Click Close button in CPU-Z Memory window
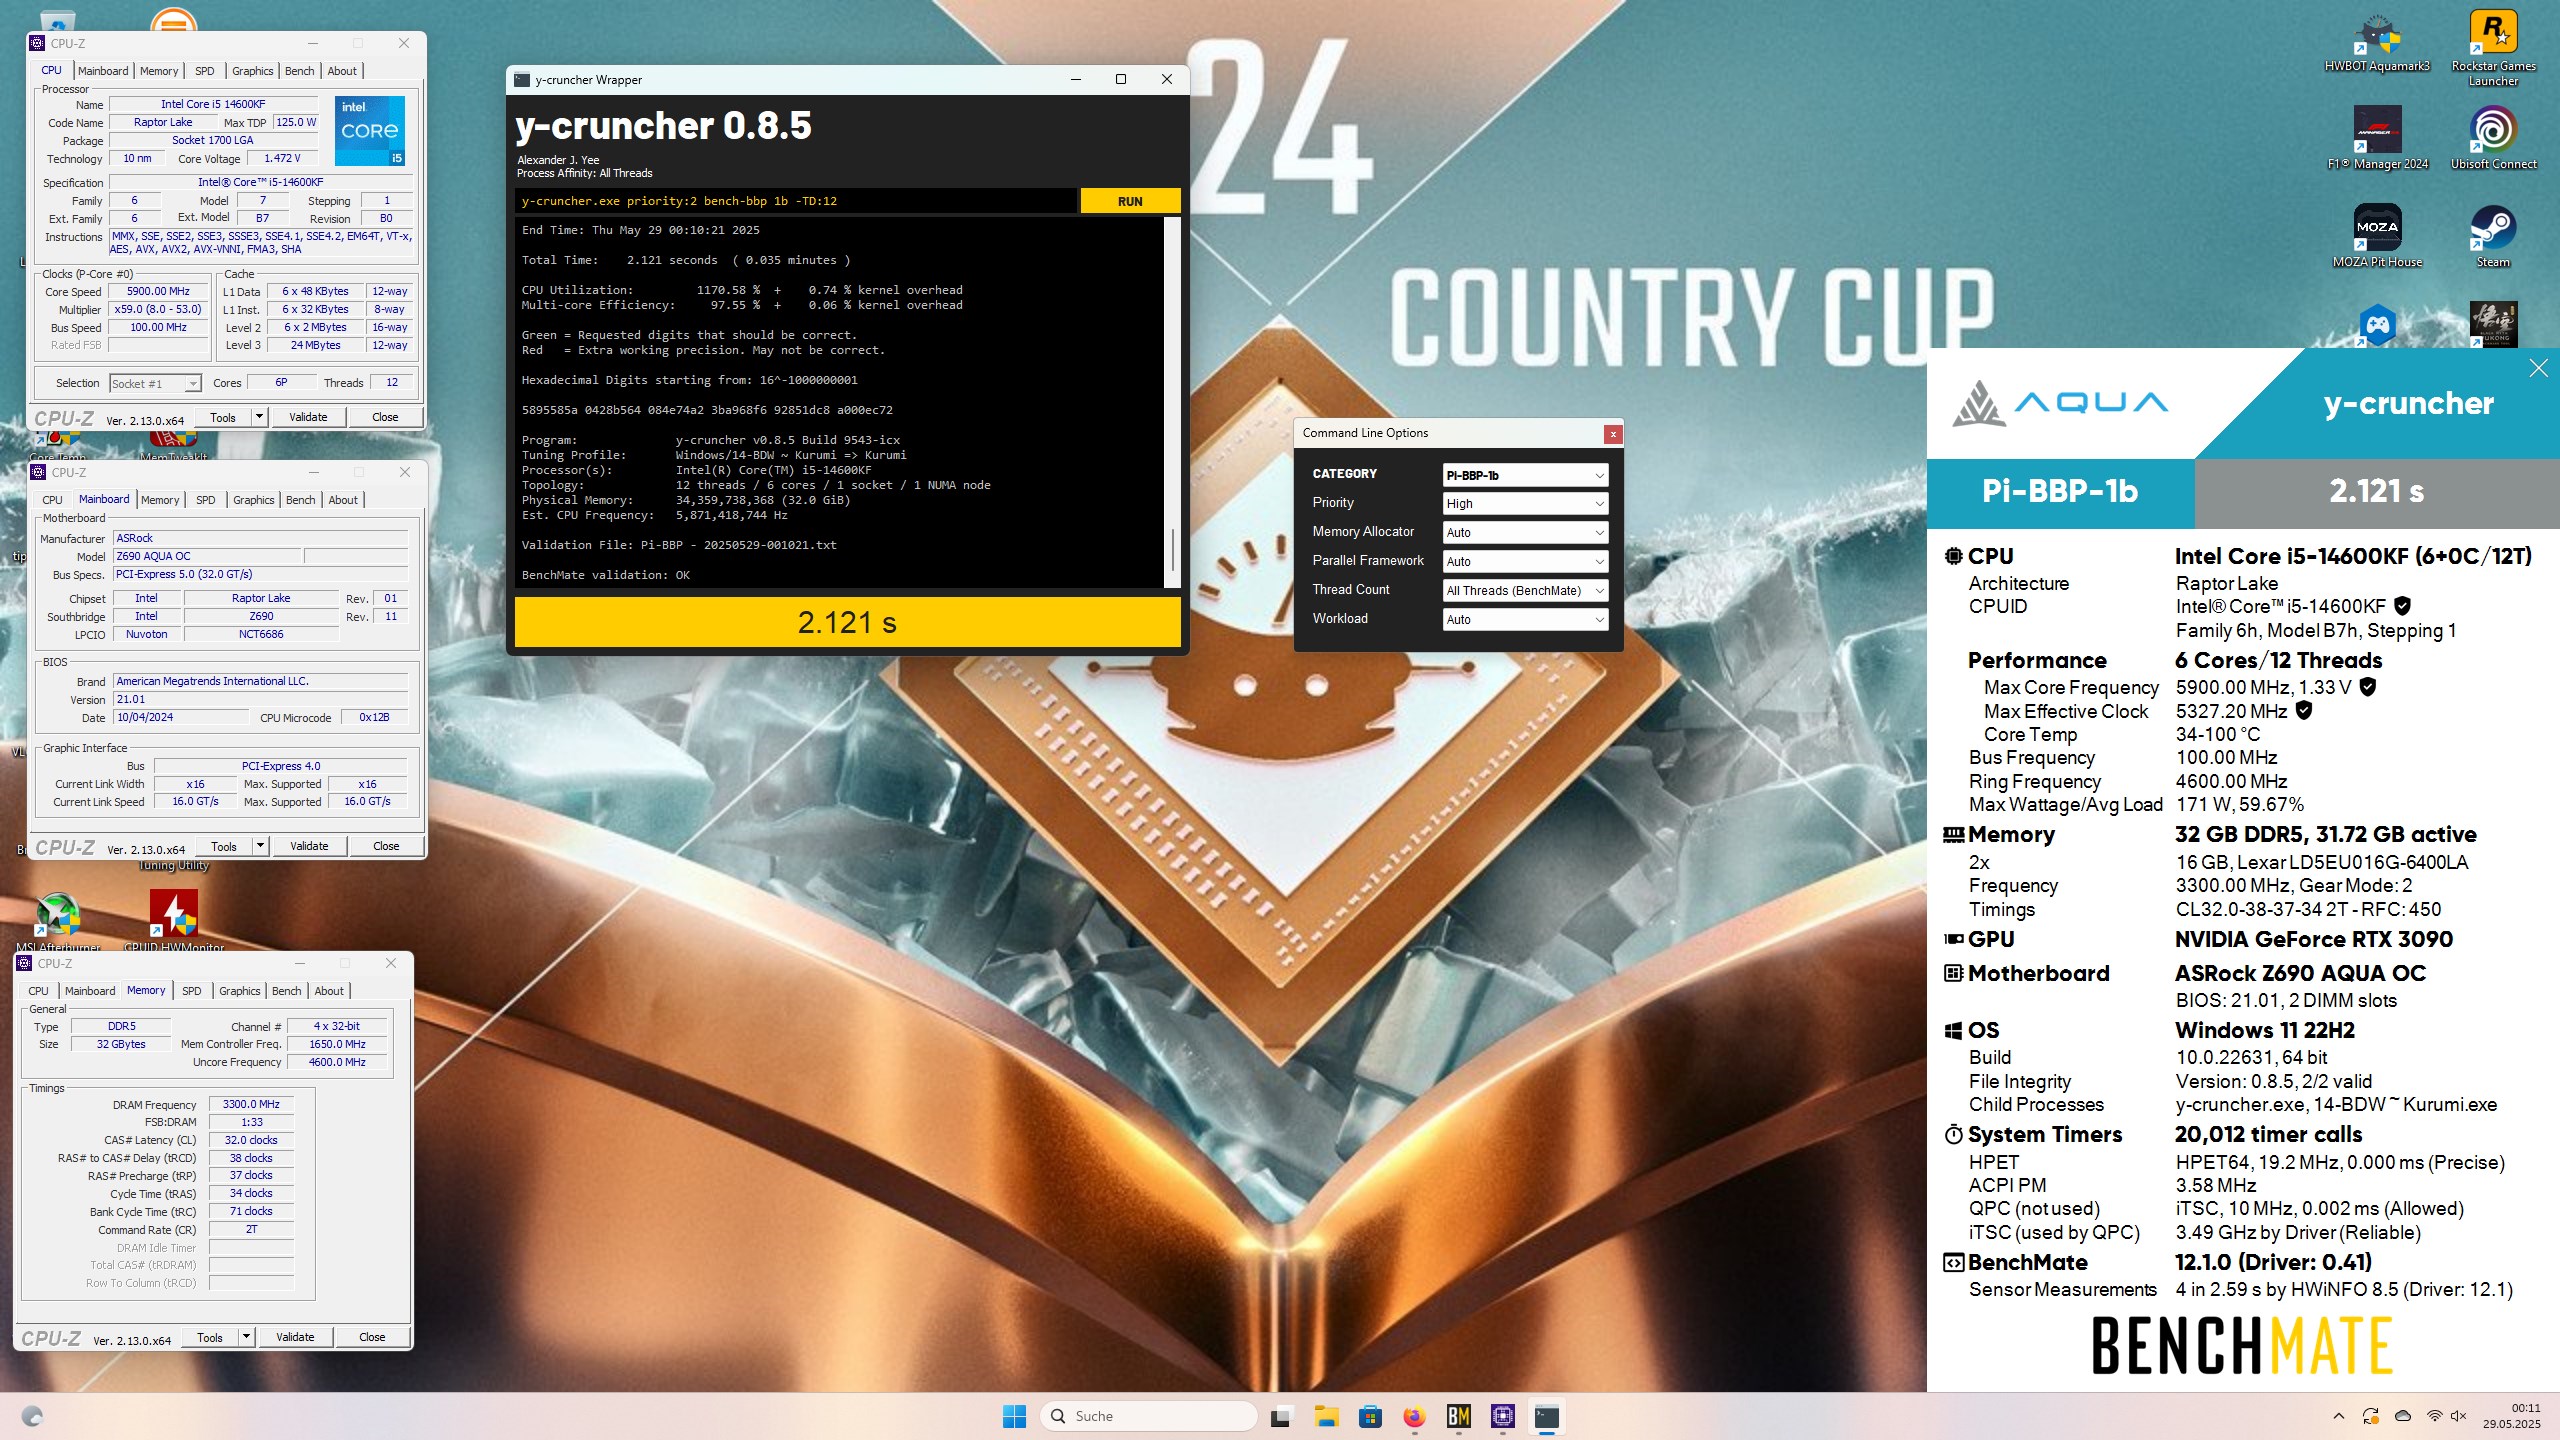 coord(372,1337)
